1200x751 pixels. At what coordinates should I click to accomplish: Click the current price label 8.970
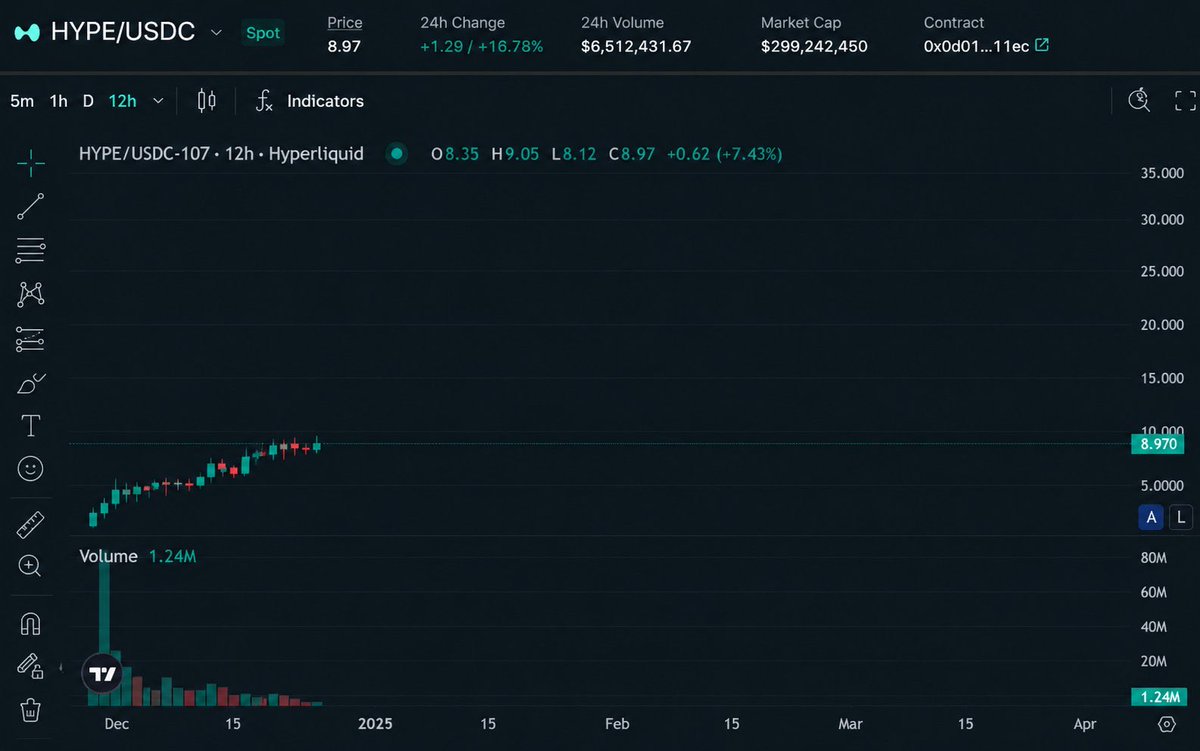point(1158,444)
